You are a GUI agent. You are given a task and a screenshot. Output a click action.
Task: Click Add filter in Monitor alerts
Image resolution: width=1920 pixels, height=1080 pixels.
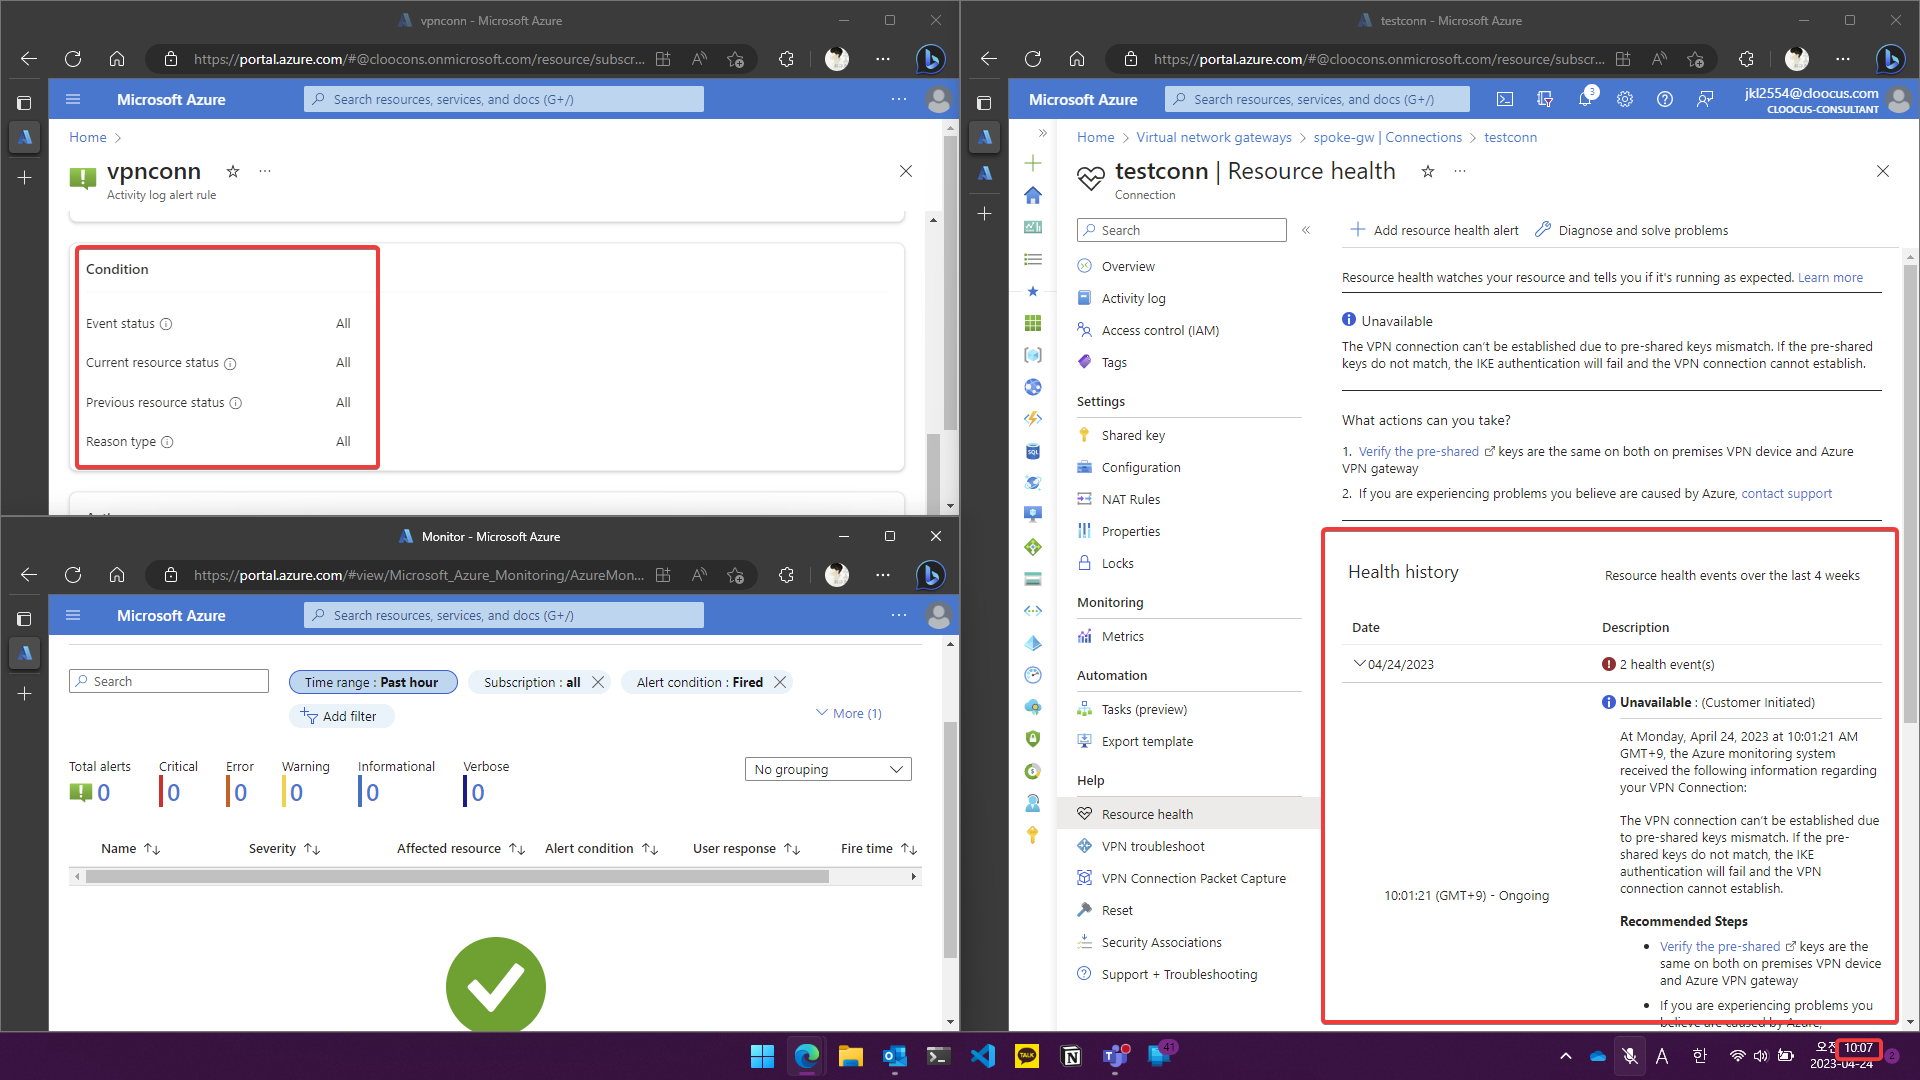point(341,716)
